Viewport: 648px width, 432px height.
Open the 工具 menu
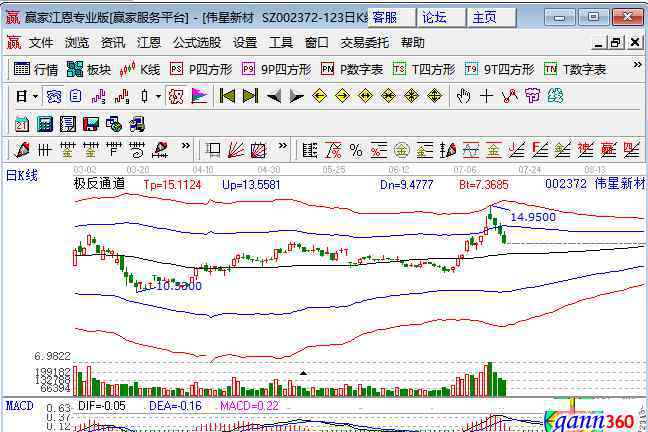coord(281,43)
